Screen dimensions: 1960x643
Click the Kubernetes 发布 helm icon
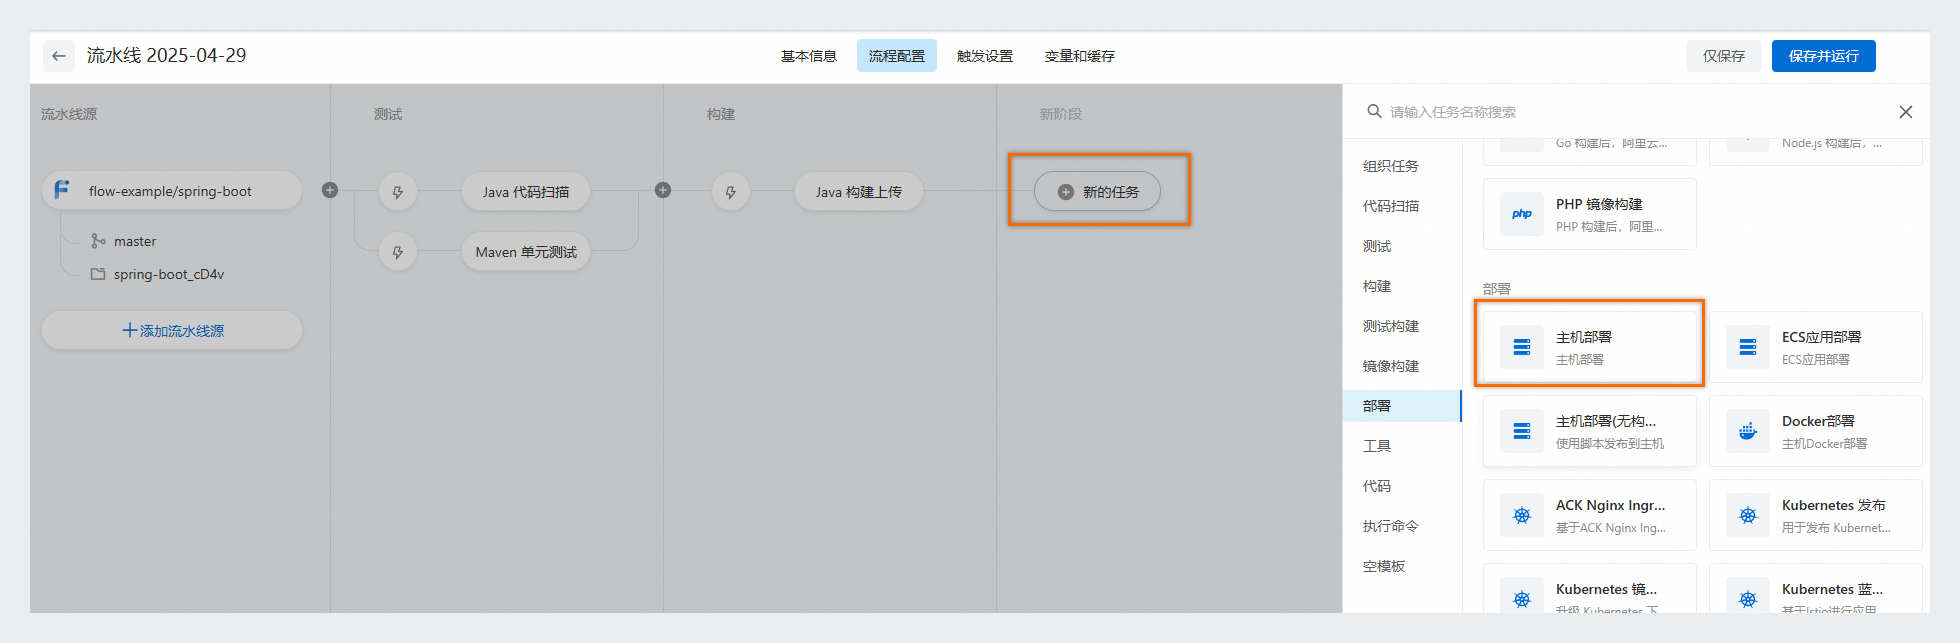pyautogui.click(x=1748, y=515)
